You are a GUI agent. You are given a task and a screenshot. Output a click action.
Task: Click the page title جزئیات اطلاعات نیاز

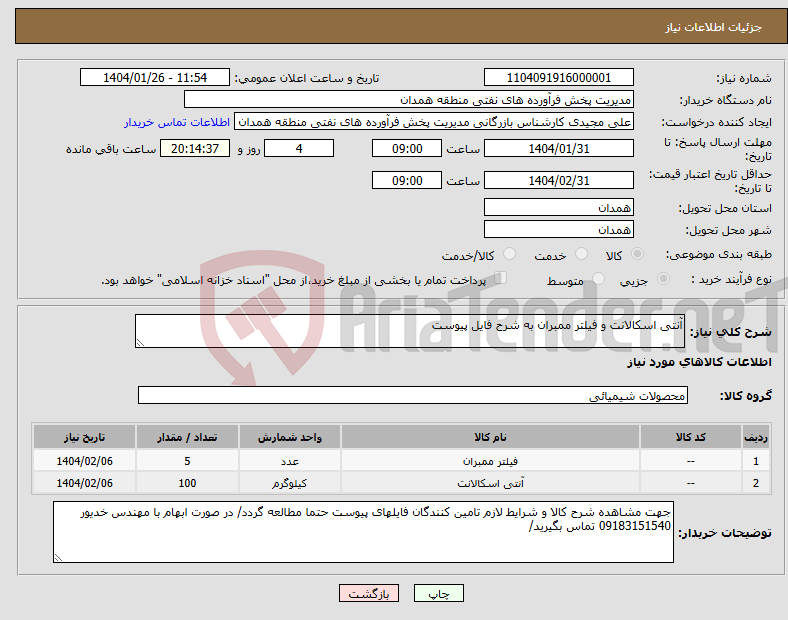713,27
